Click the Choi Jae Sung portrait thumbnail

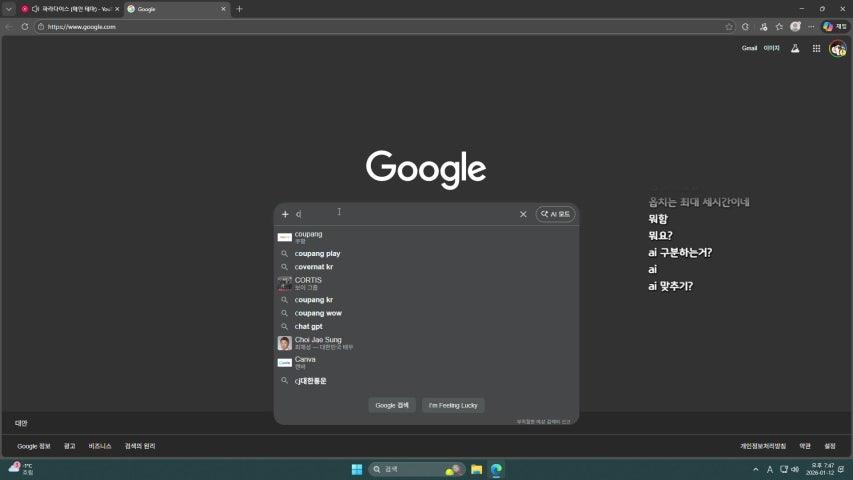pyautogui.click(x=285, y=343)
